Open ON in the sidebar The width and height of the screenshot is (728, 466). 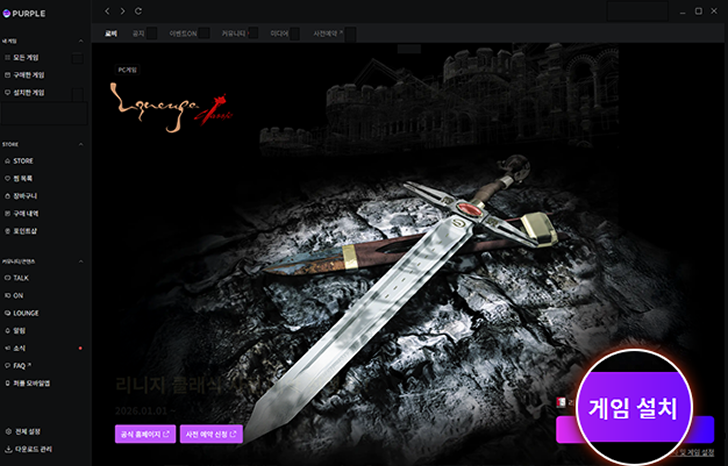click(x=14, y=295)
